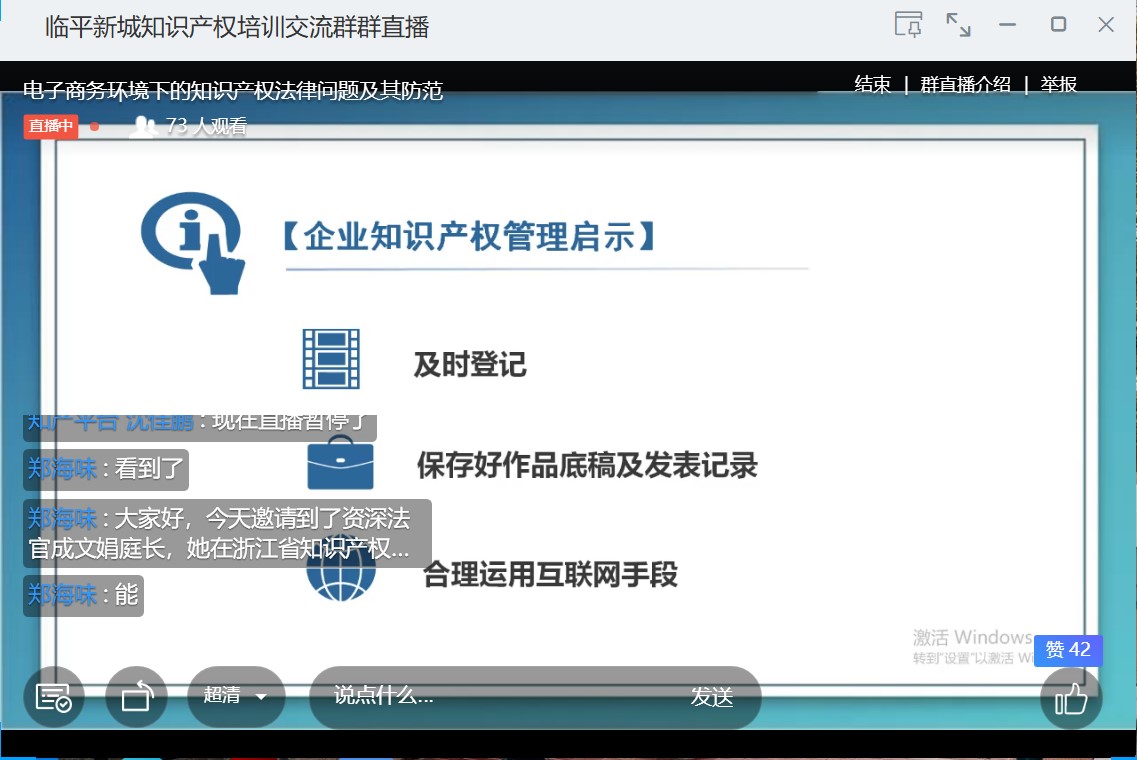Viewport: 1137px width, 760px height.
Task: Open the 群直播介绍 link
Action: [965, 85]
